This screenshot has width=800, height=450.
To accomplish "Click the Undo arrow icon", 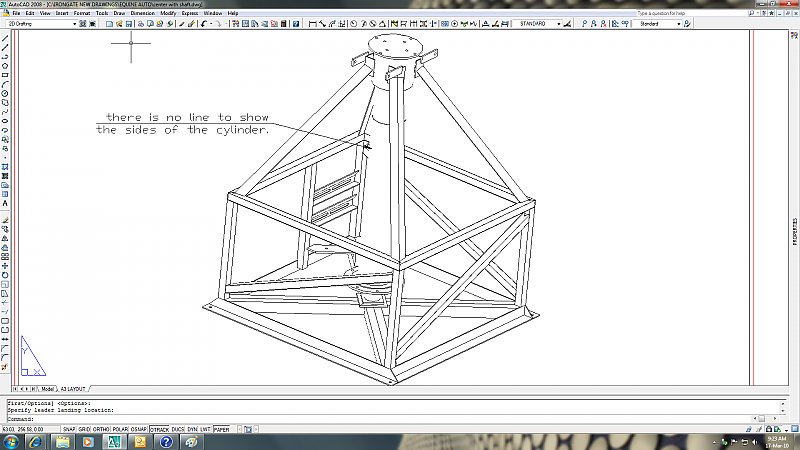I will (204, 23).
